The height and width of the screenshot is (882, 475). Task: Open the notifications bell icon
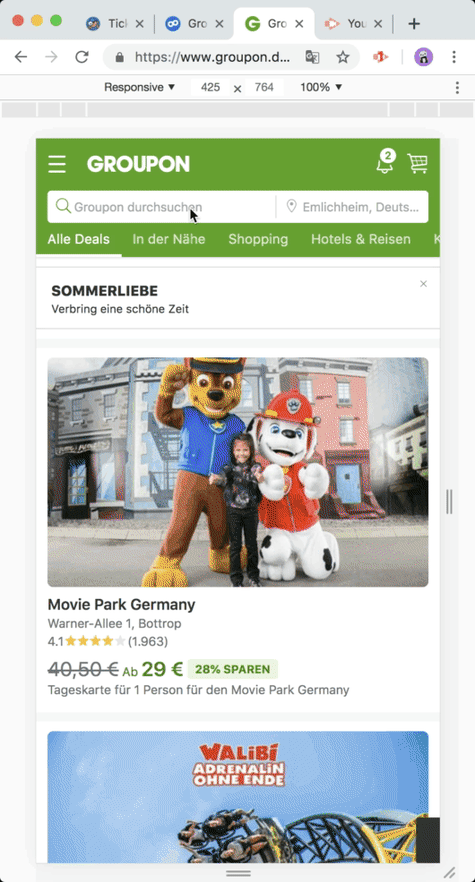coord(386,162)
